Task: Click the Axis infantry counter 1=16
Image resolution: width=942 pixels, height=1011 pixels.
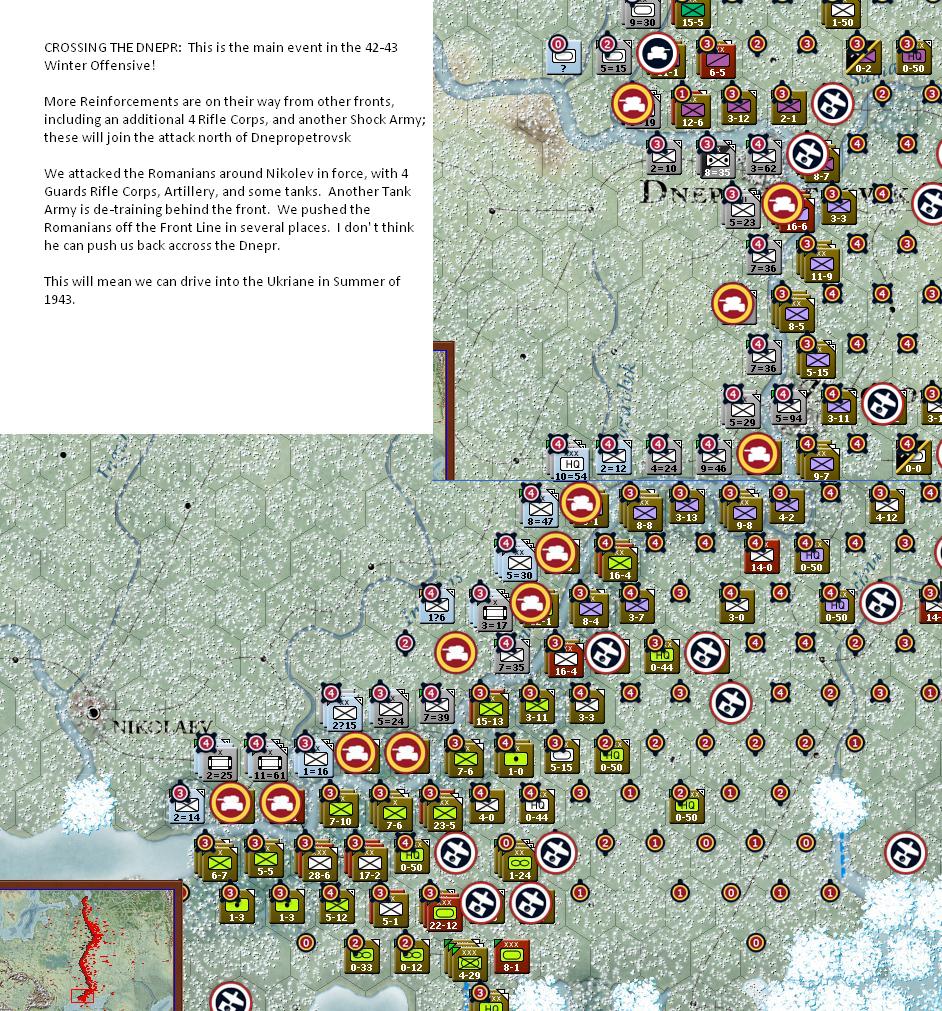Action: [x=315, y=760]
